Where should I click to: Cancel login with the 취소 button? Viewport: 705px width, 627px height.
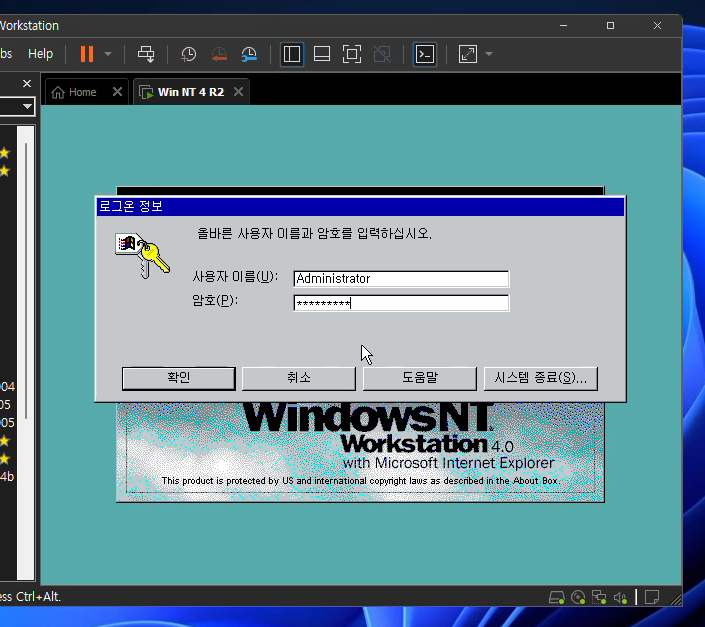[x=299, y=378]
